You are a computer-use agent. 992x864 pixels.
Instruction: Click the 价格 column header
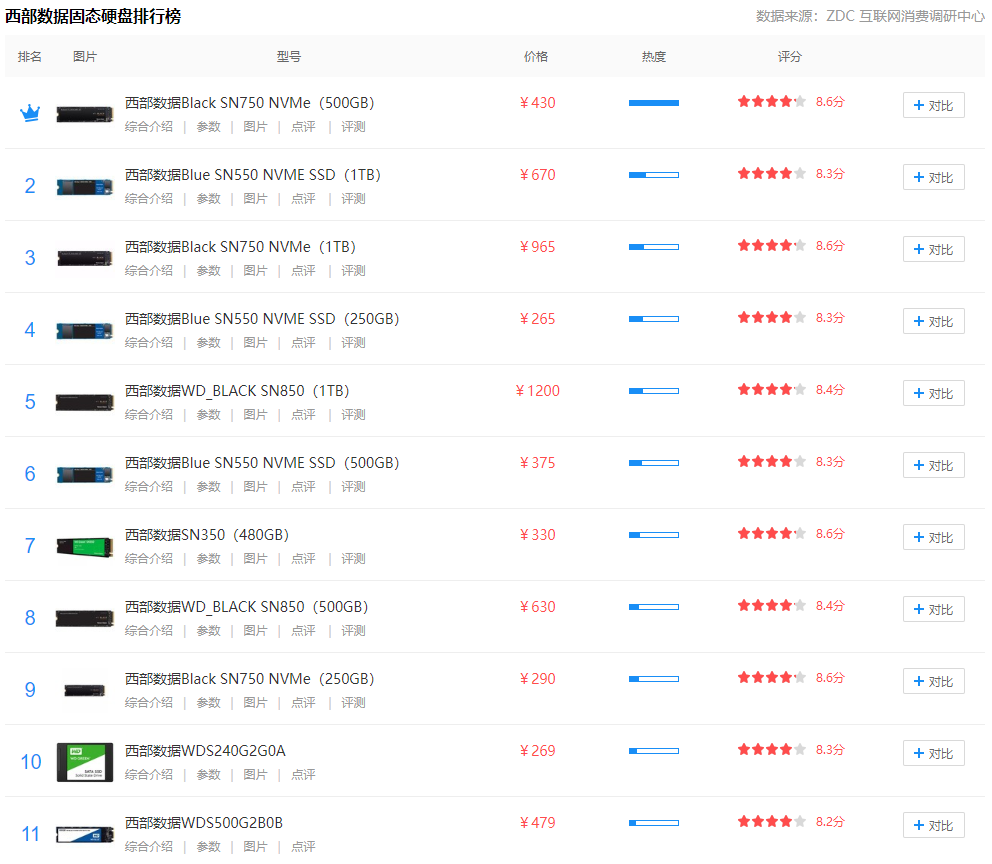click(536, 57)
